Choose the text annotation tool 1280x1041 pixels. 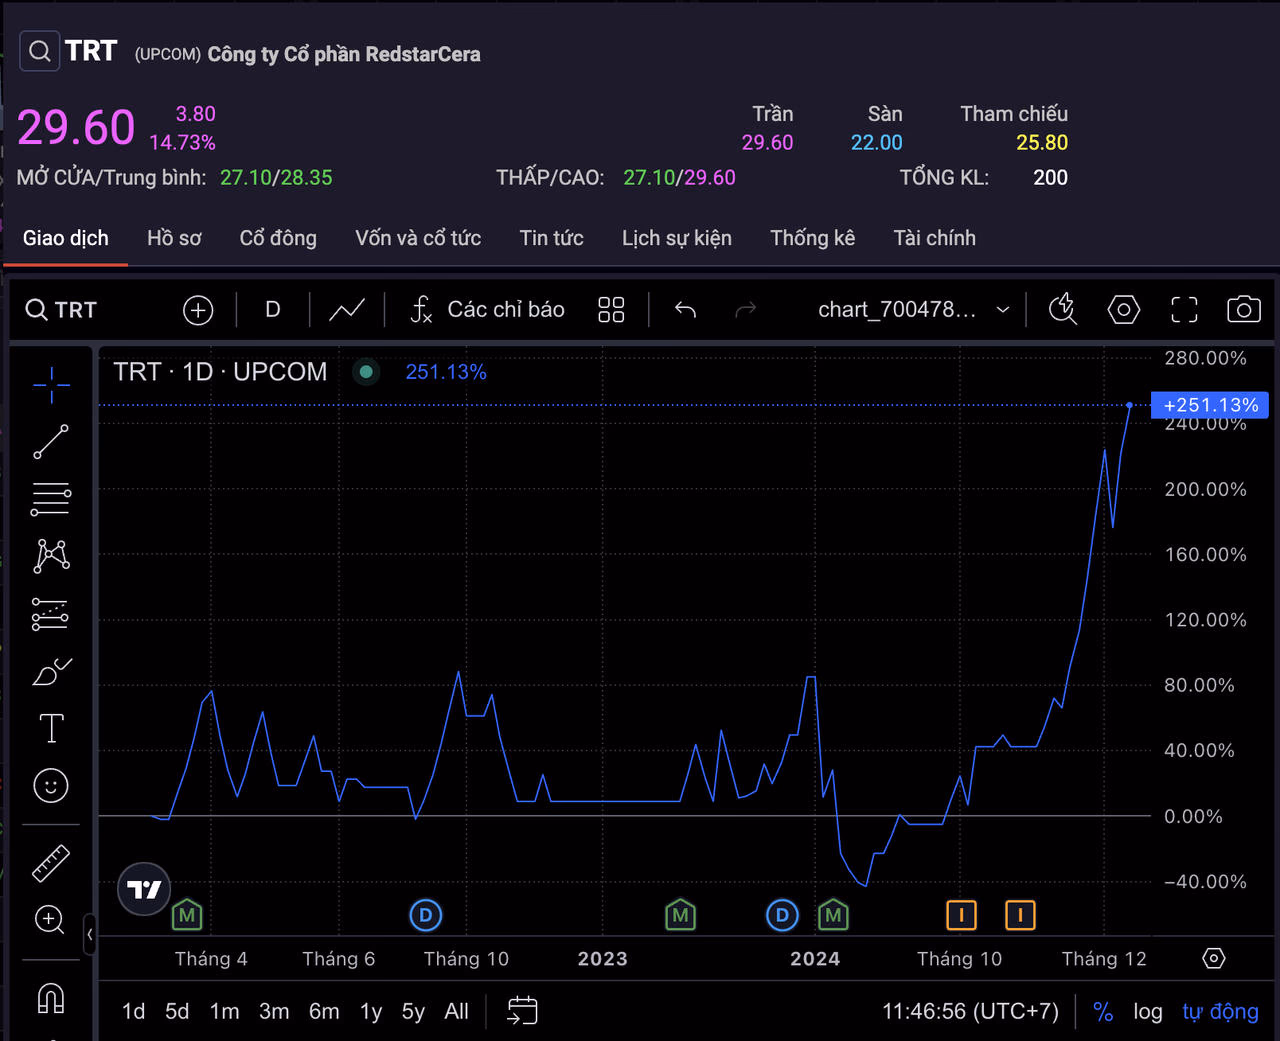(51, 728)
